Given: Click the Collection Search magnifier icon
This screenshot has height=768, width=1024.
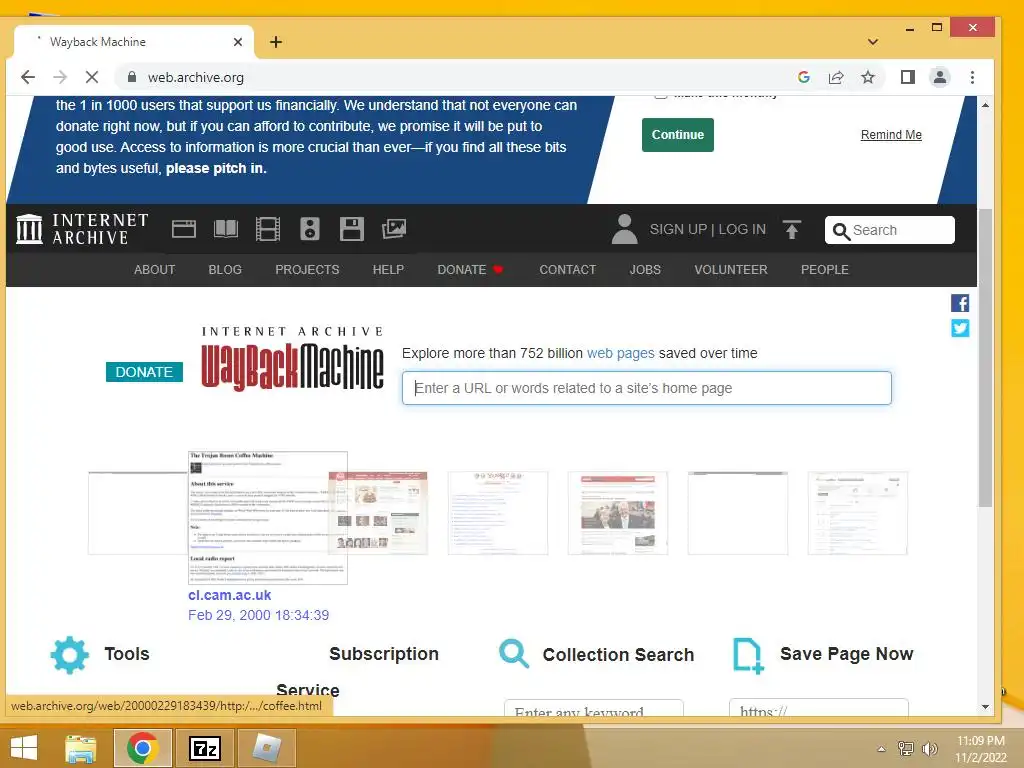Looking at the screenshot, I should coord(514,653).
